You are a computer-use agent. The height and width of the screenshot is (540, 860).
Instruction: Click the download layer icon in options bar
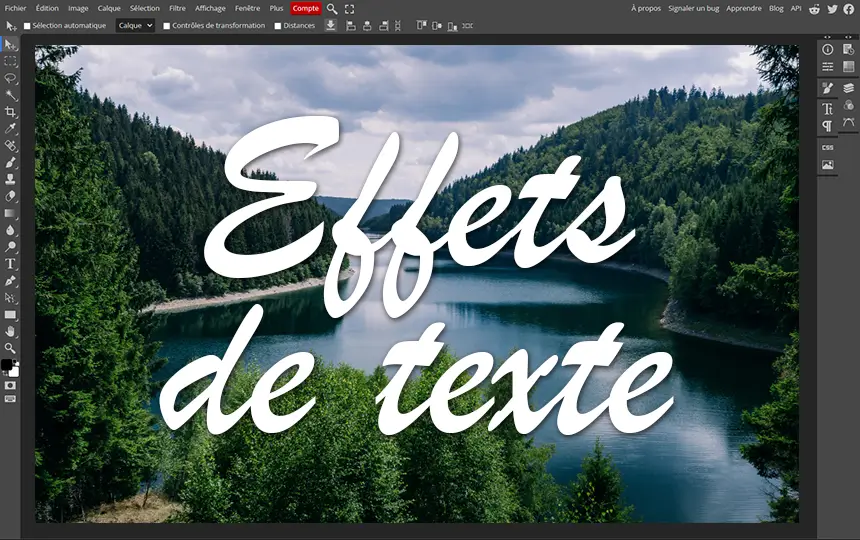(330, 25)
